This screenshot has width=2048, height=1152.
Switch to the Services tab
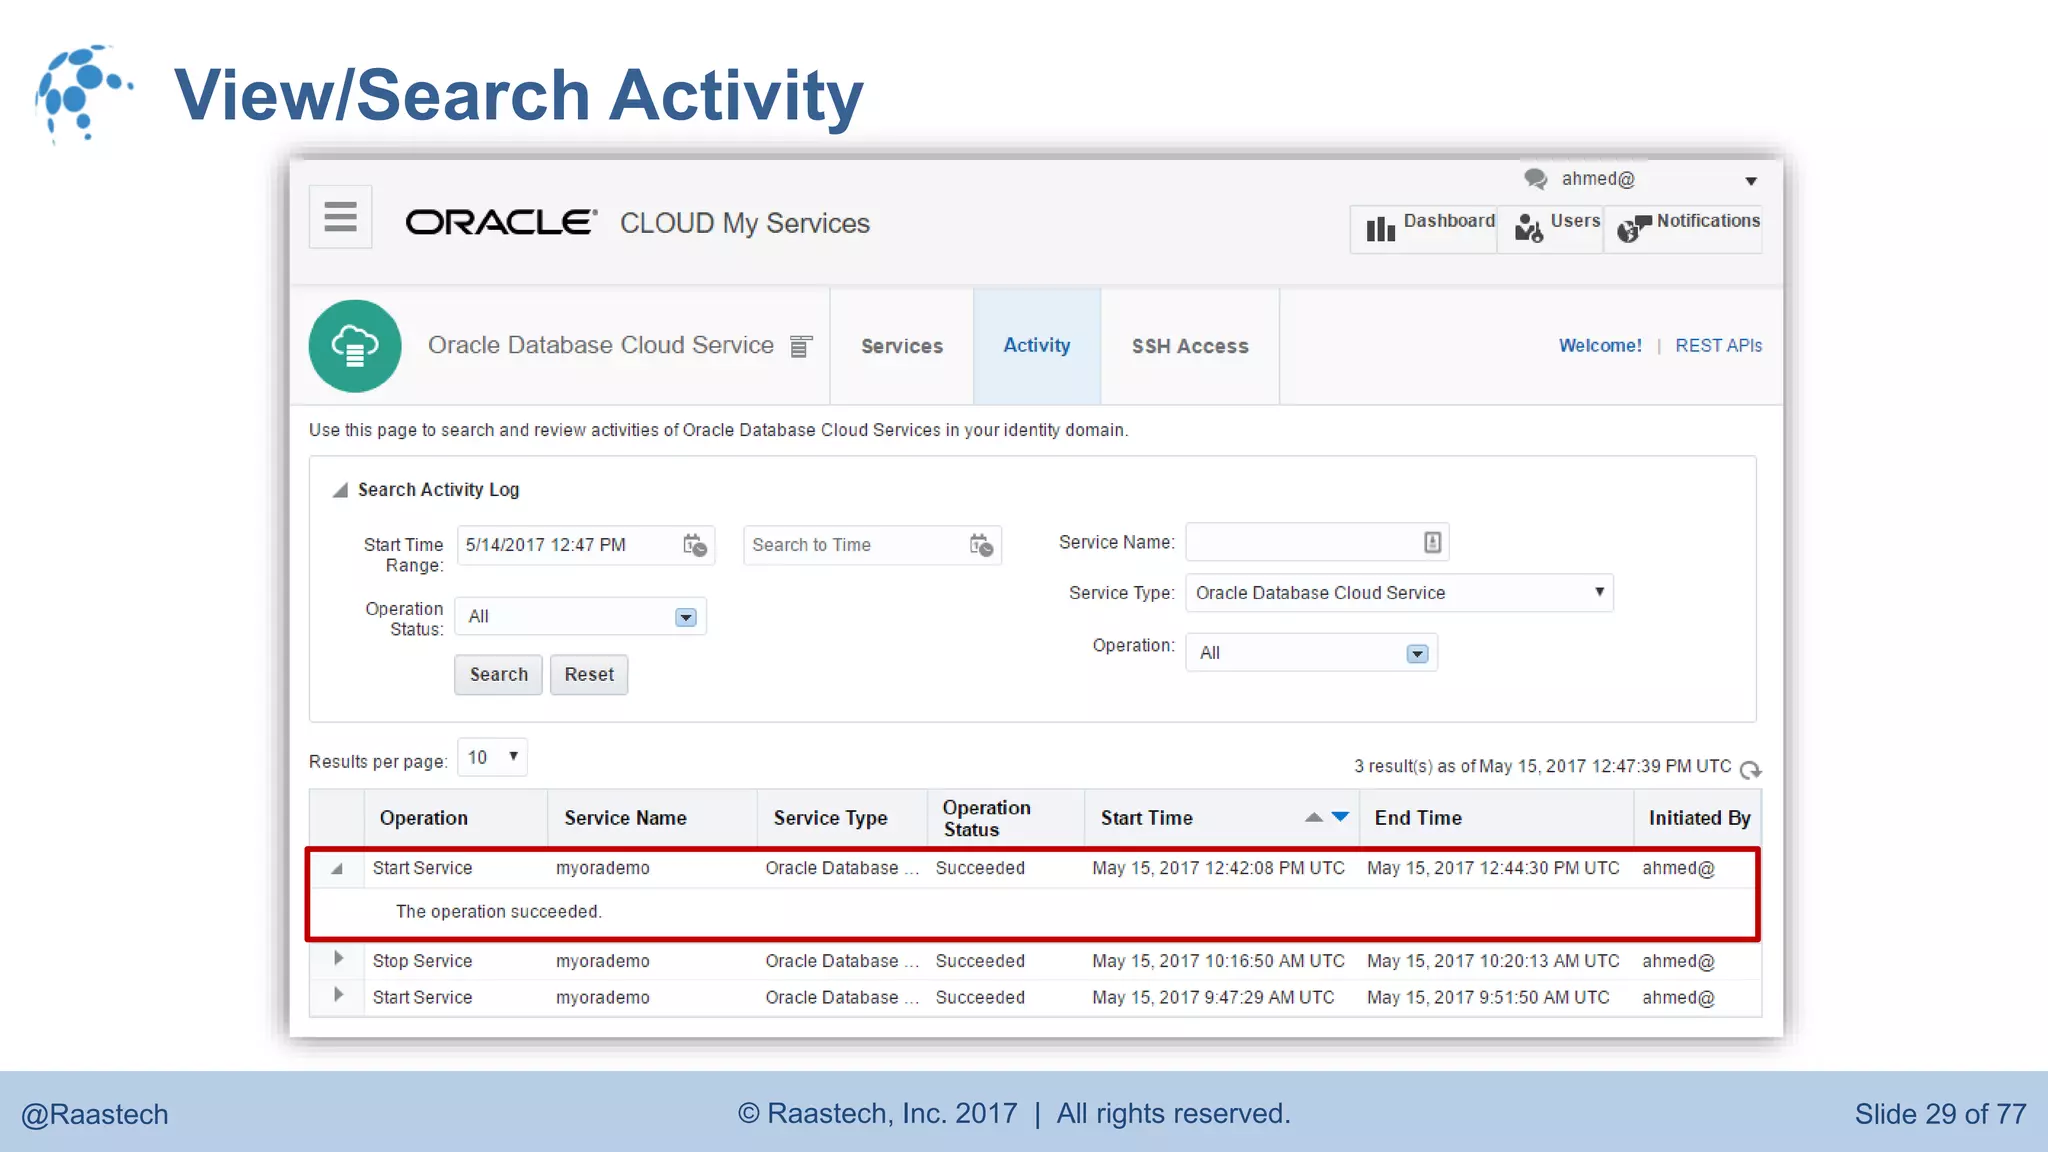[x=901, y=346]
